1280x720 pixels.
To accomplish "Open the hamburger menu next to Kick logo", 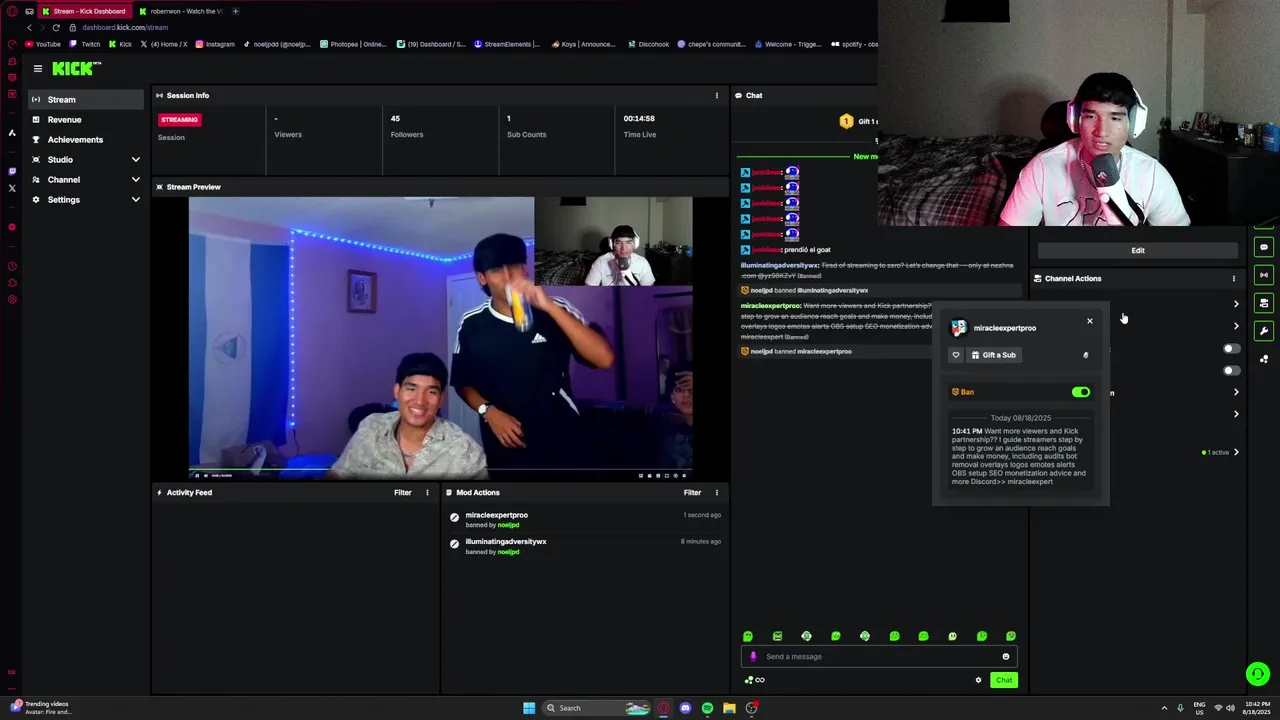I will (x=38, y=69).
